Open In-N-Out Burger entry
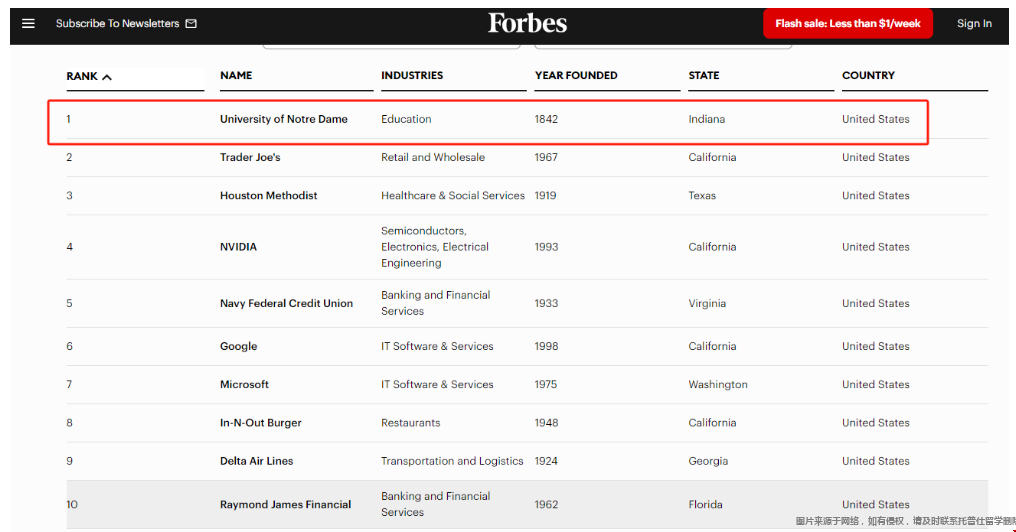Image resolution: width=1016 pixels, height=532 pixels. [x=260, y=422]
